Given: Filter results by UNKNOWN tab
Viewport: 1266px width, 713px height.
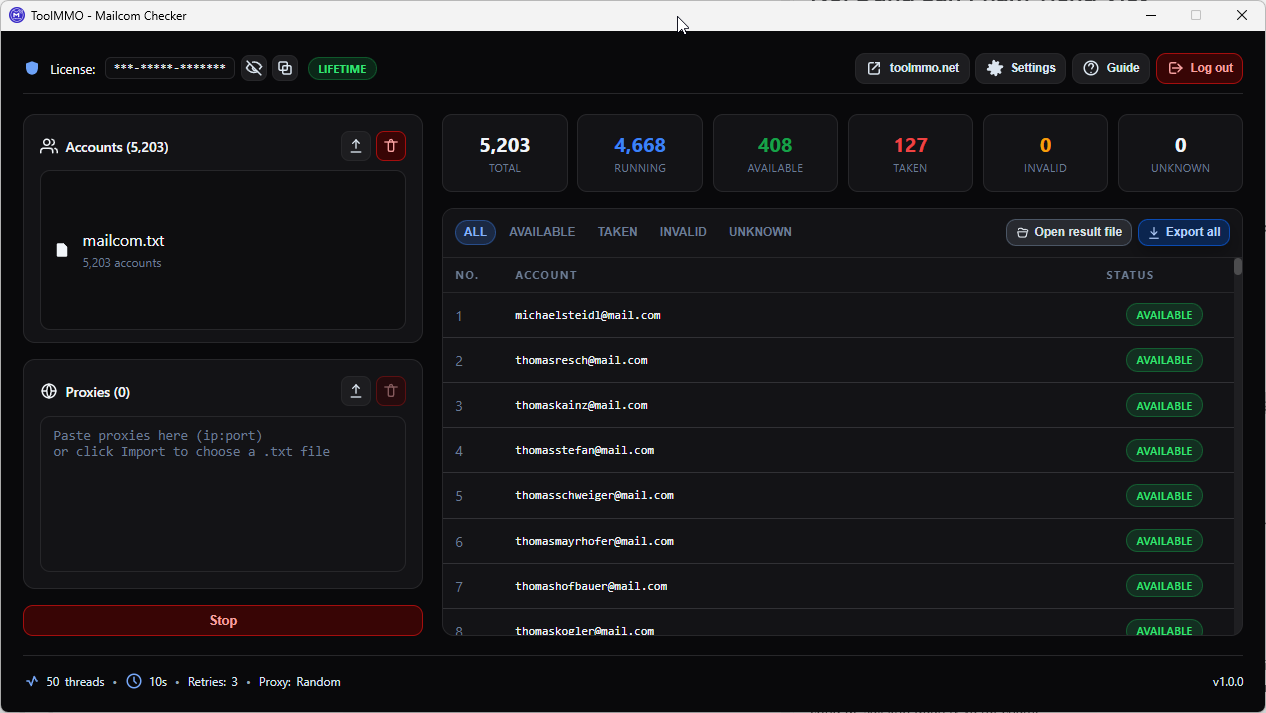Looking at the screenshot, I should click(760, 232).
